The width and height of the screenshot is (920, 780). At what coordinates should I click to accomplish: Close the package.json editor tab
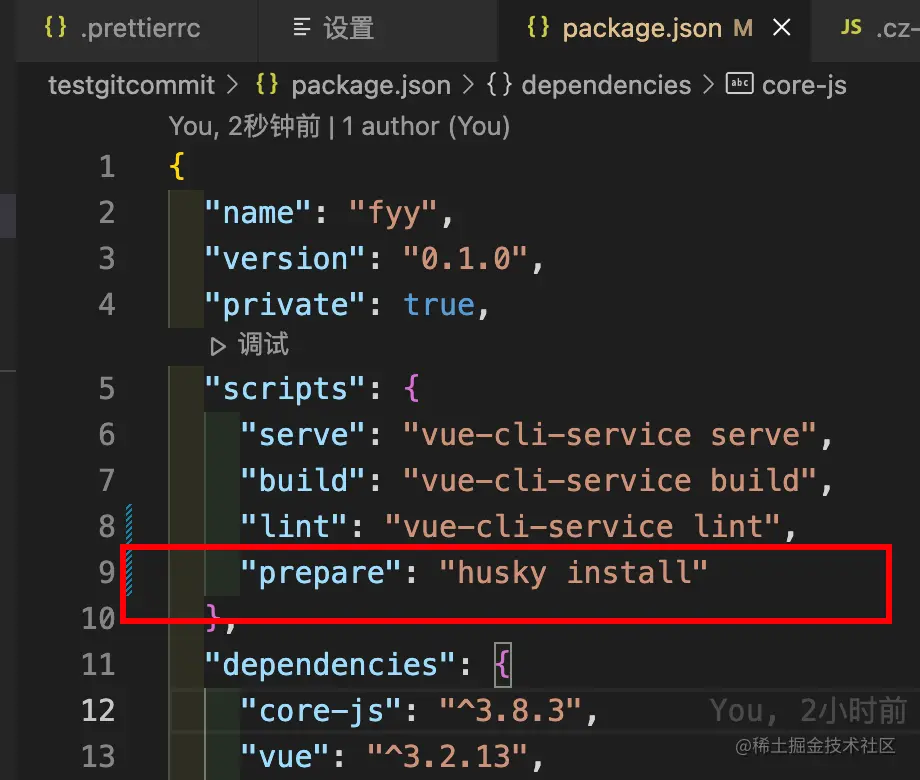click(782, 28)
